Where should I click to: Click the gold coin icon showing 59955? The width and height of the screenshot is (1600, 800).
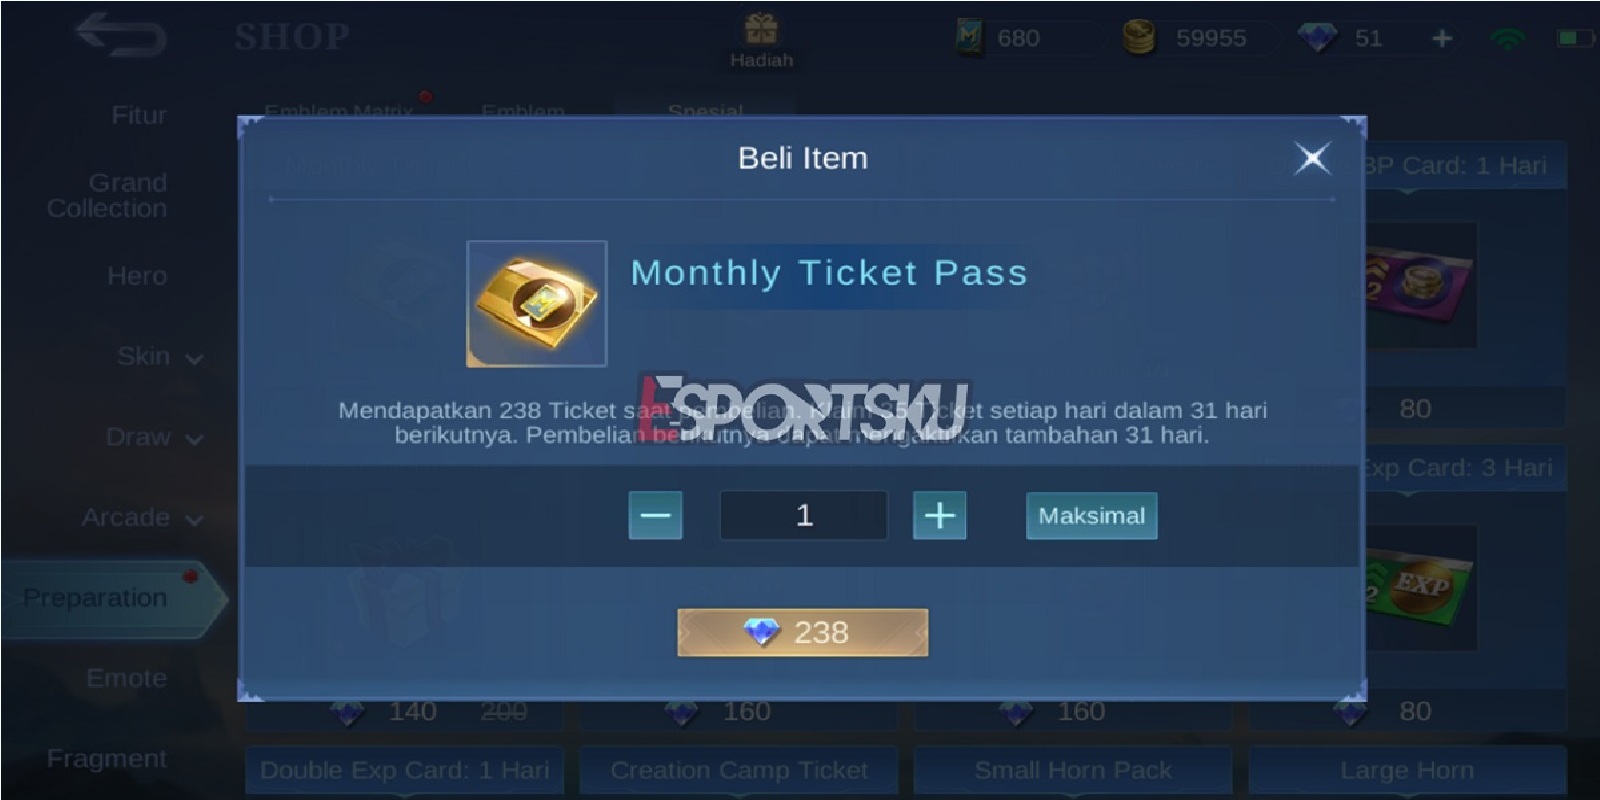point(1138,38)
